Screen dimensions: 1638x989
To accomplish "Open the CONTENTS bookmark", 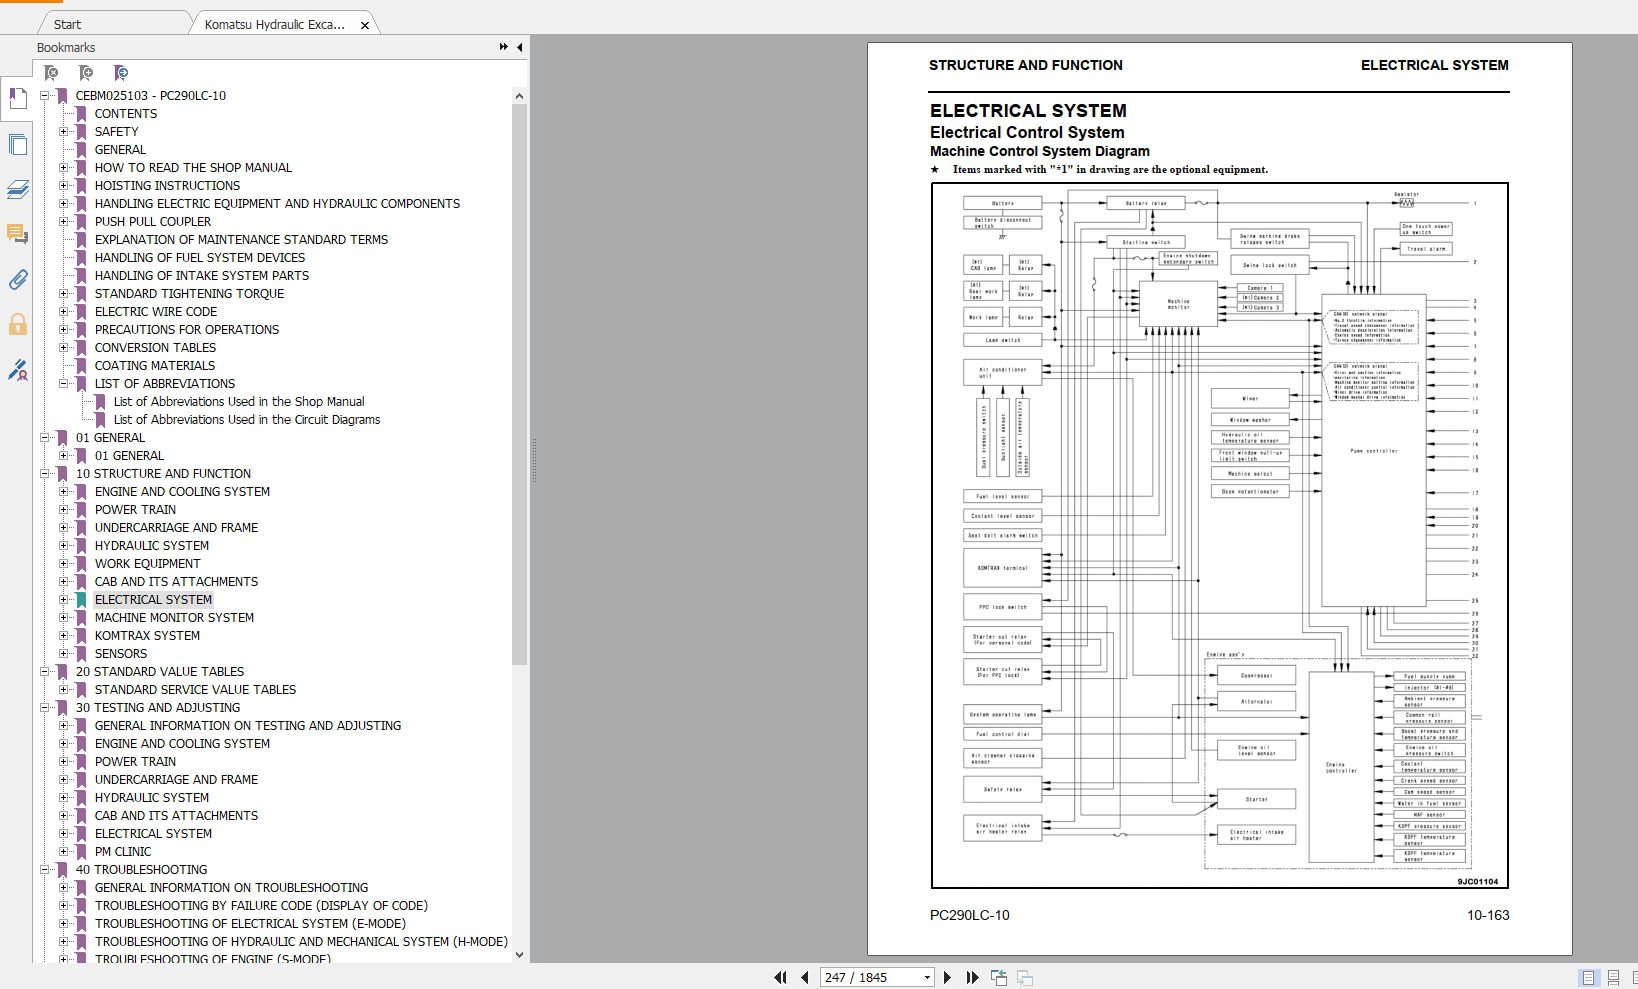I will [x=126, y=114].
